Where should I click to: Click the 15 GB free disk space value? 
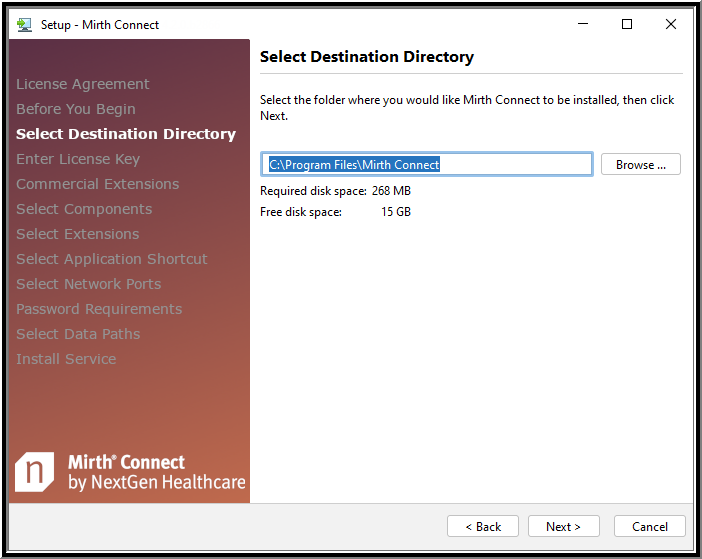pyautogui.click(x=396, y=212)
